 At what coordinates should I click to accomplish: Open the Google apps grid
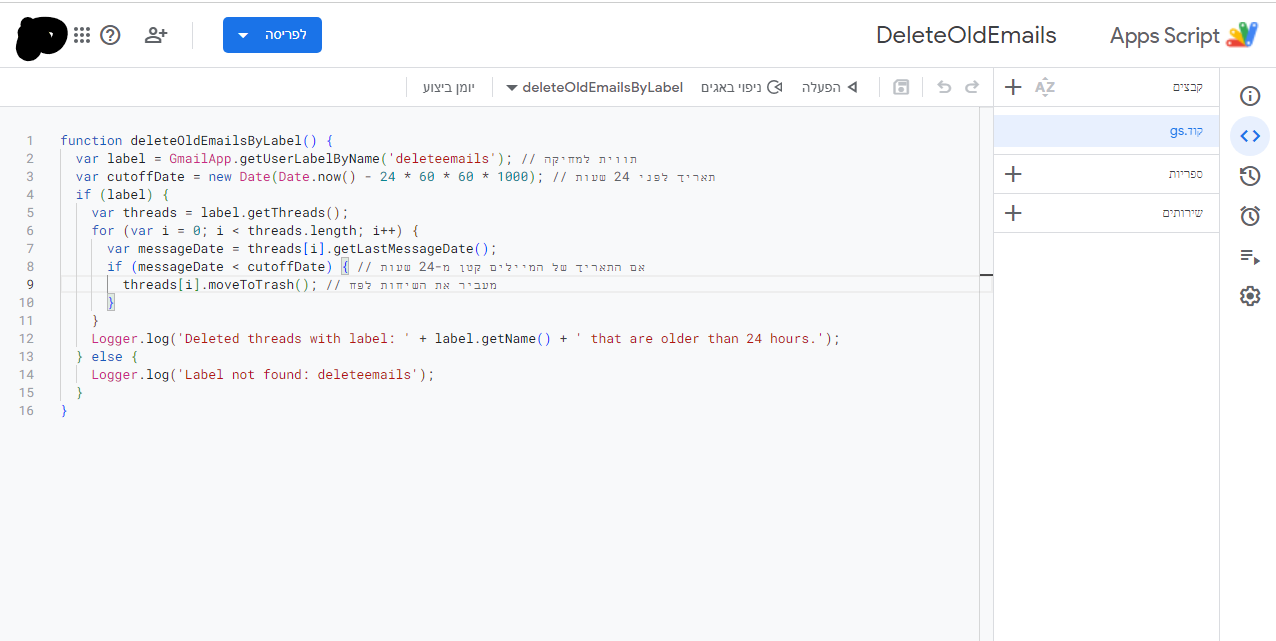click(x=82, y=35)
